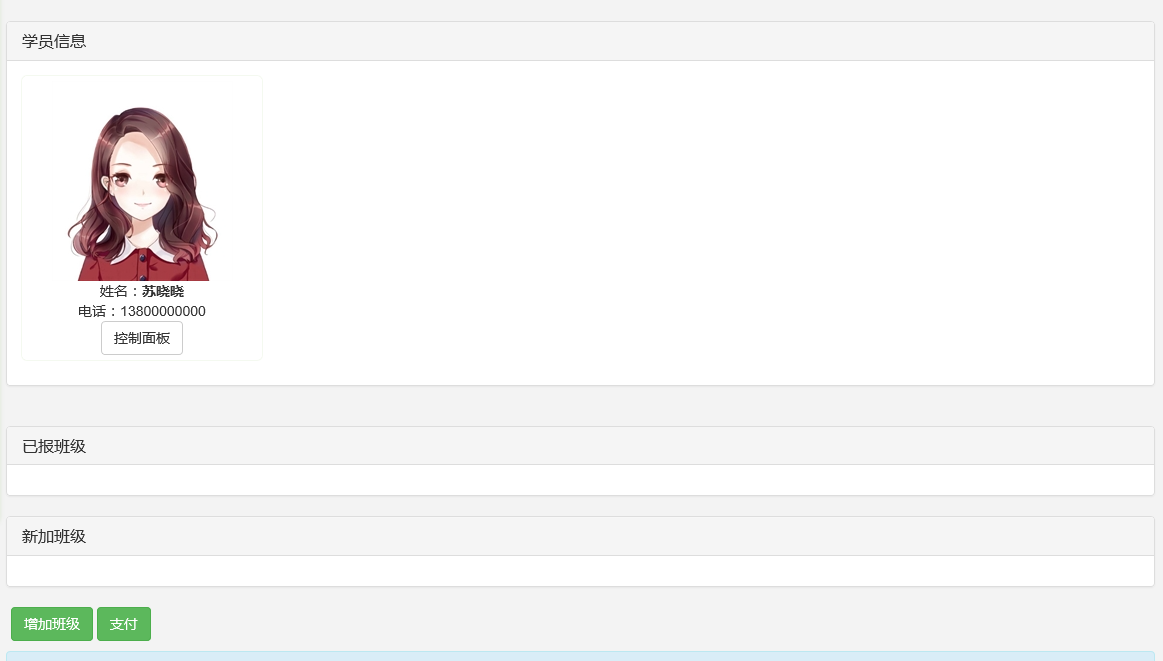The height and width of the screenshot is (661, 1163).
Task: Click the bold name 苏晓晓
Action: (x=162, y=292)
